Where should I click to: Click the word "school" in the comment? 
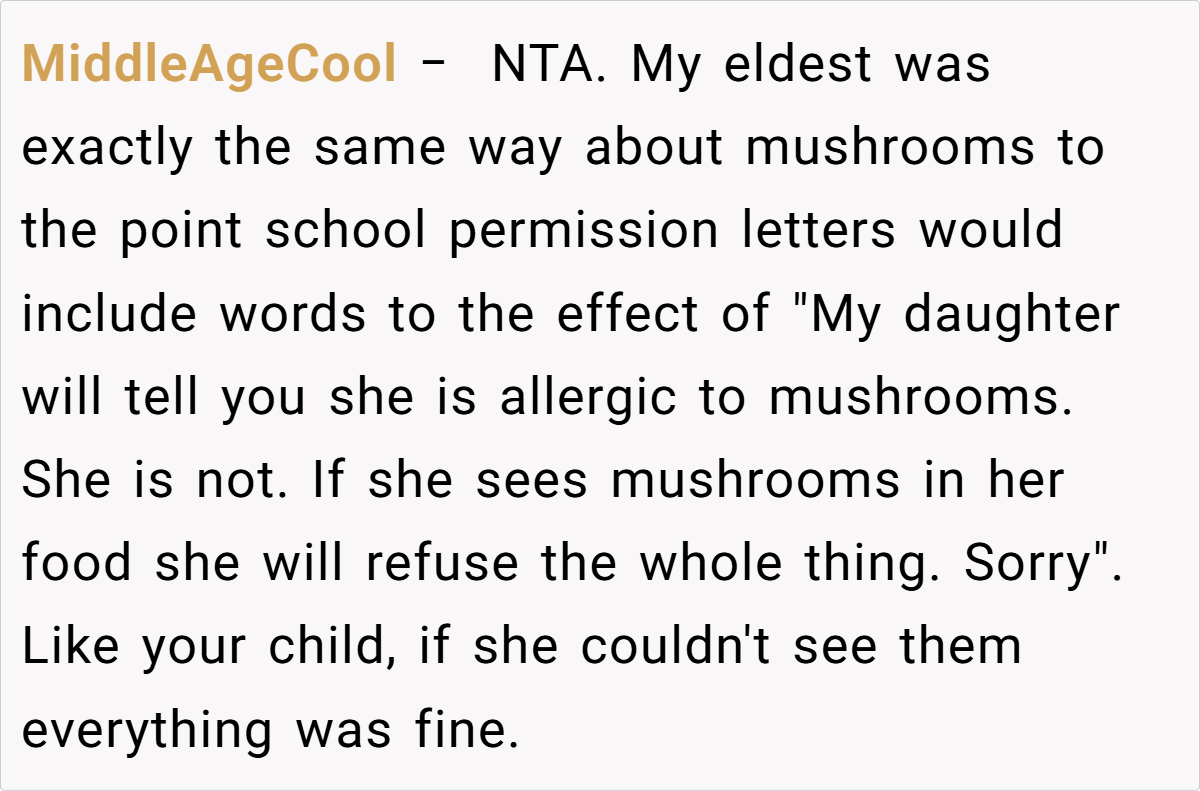coord(345,231)
